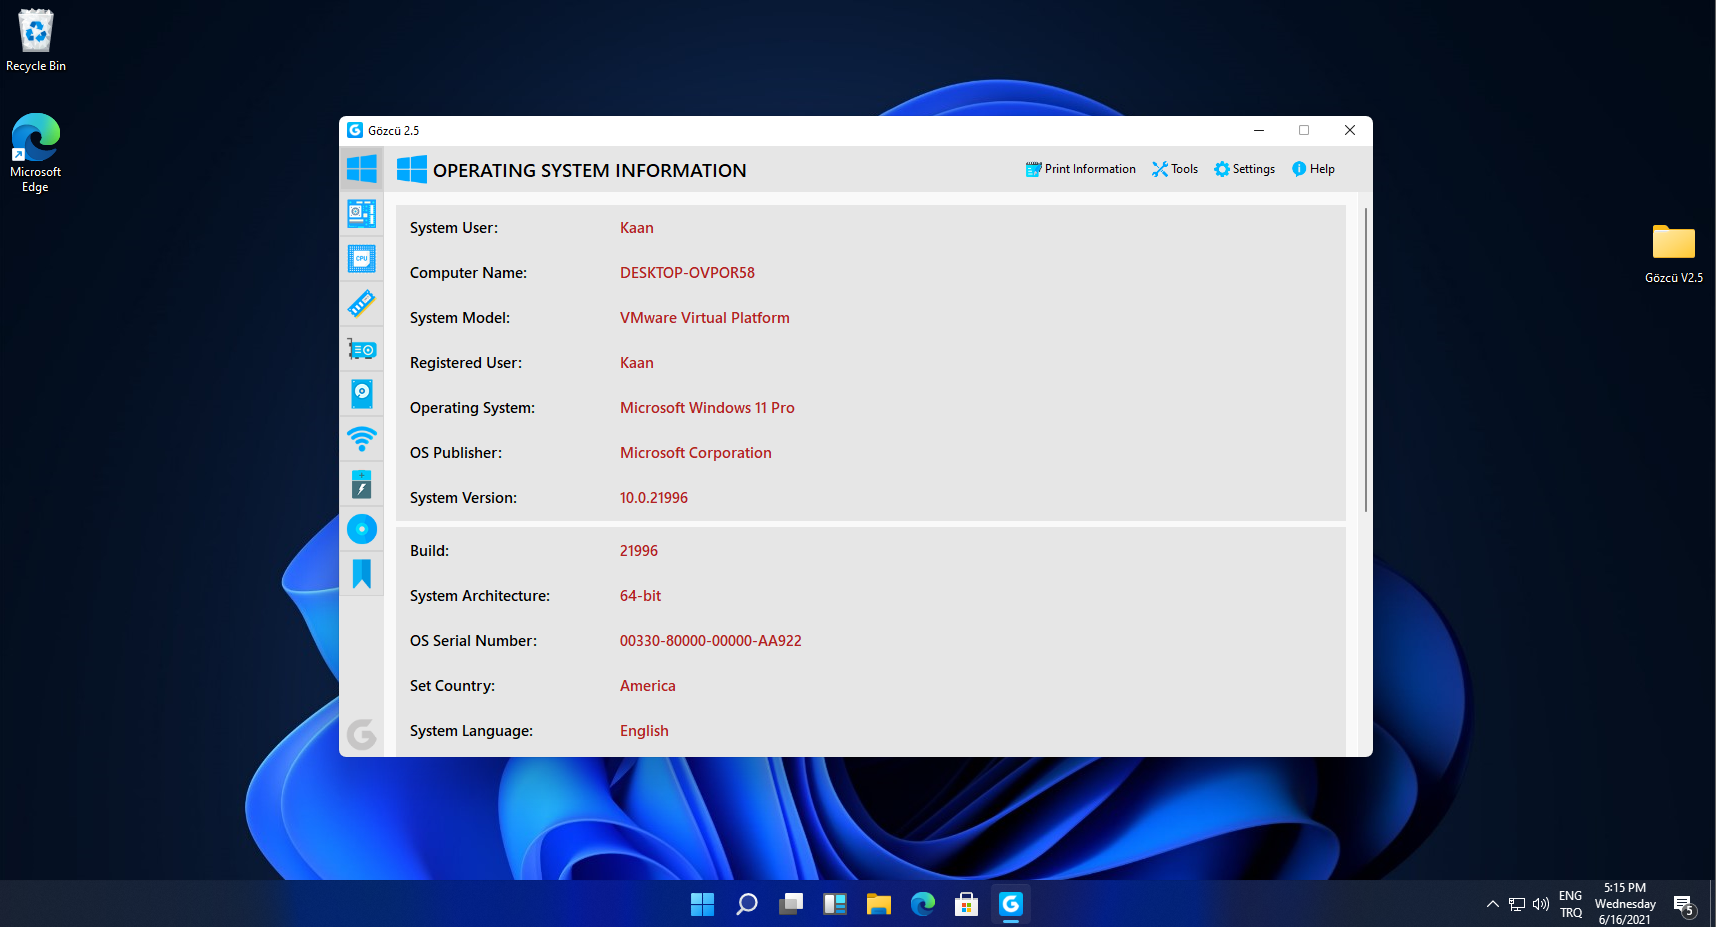This screenshot has height=927, width=1716.
Task: Open the operating system section in sidebar
Action: click(x=361, y=169)
